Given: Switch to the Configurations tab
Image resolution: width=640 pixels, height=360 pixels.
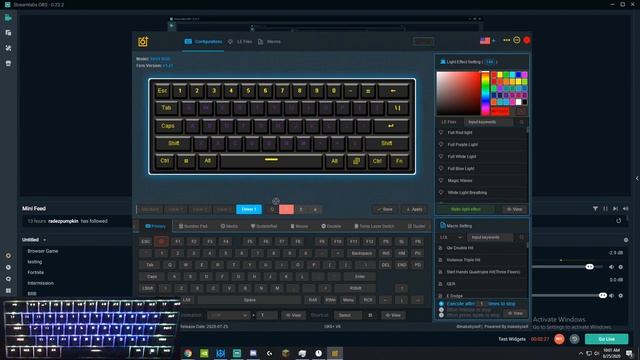Looking at the screenshot, I should [203, 42].
